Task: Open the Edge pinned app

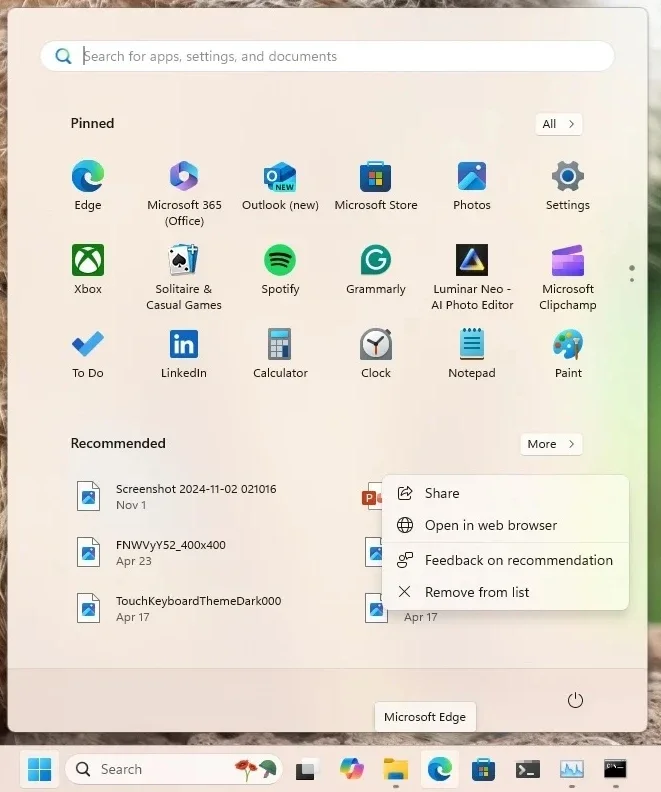Action: click(88, 185)
